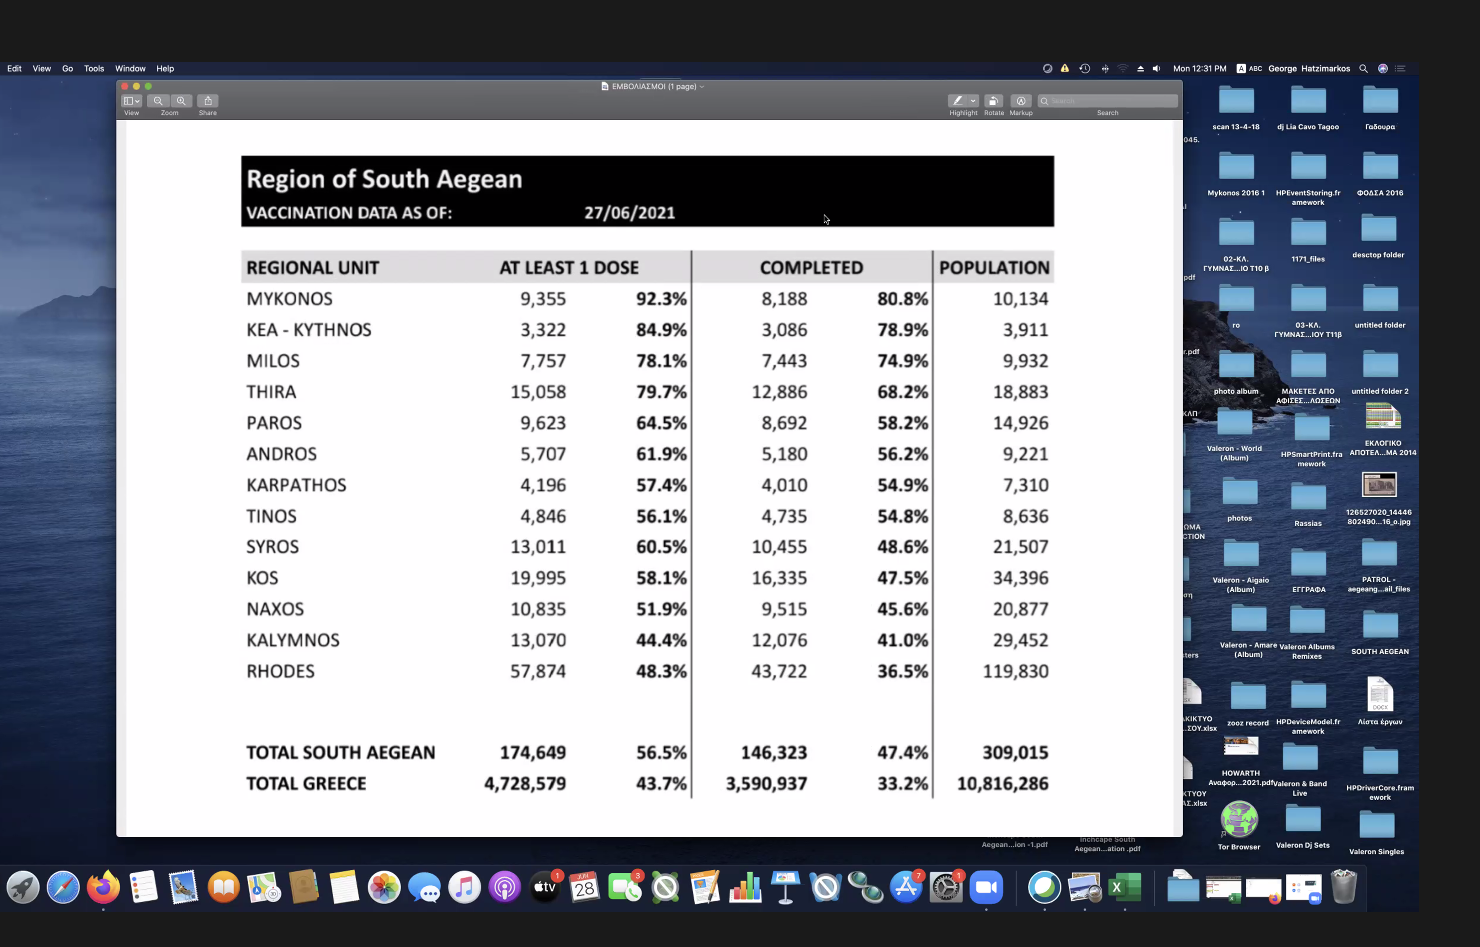1480x947 pixels.
Task: Open Podcasts from the Dock
Action: click(505, 887)
